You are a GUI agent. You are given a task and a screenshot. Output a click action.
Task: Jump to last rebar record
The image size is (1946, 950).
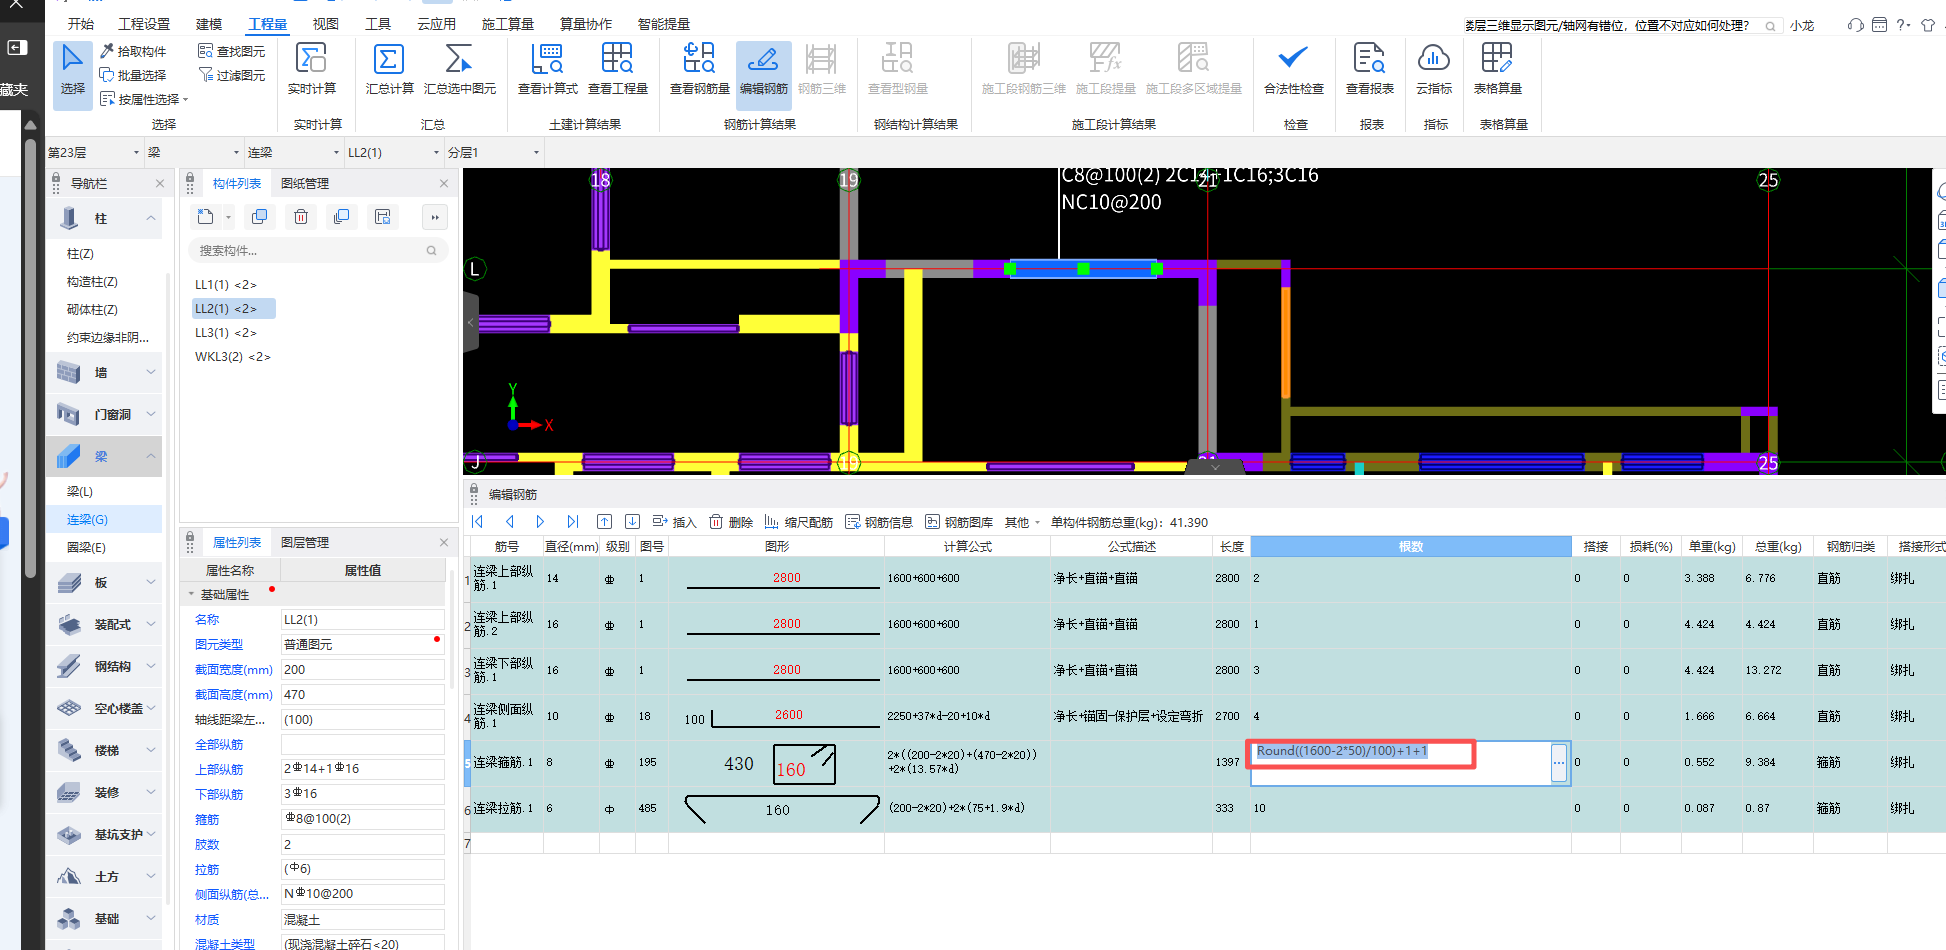tap(572, 522)
